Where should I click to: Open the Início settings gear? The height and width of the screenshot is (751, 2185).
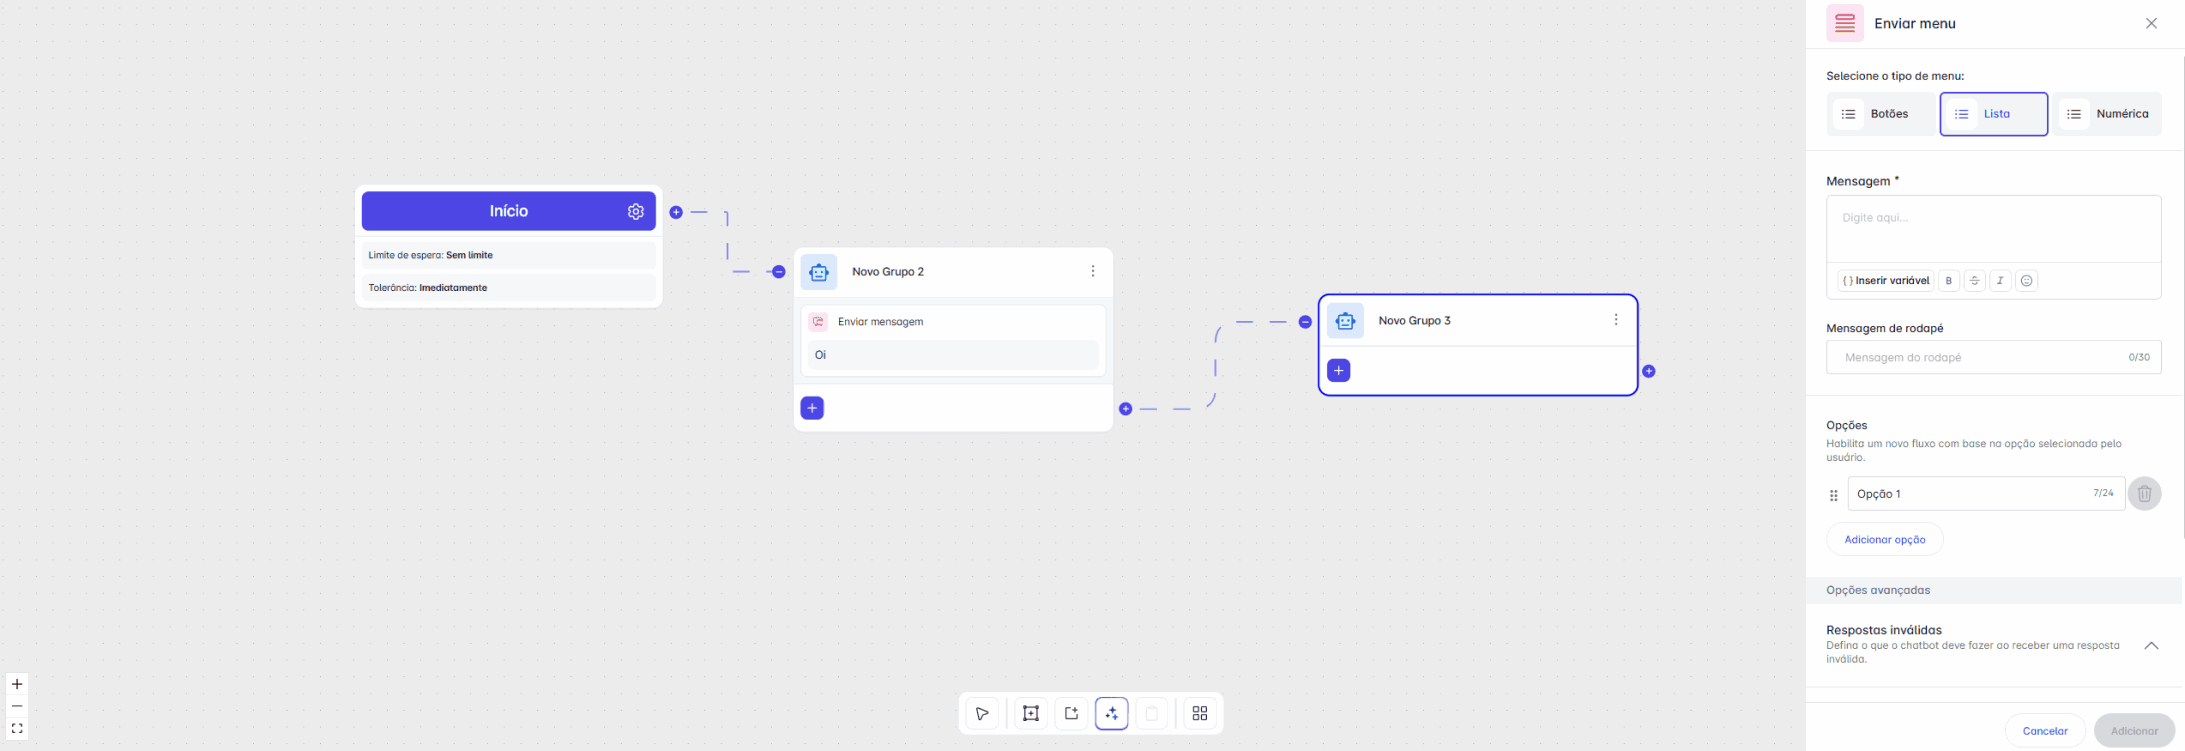[x=636, y=211]
